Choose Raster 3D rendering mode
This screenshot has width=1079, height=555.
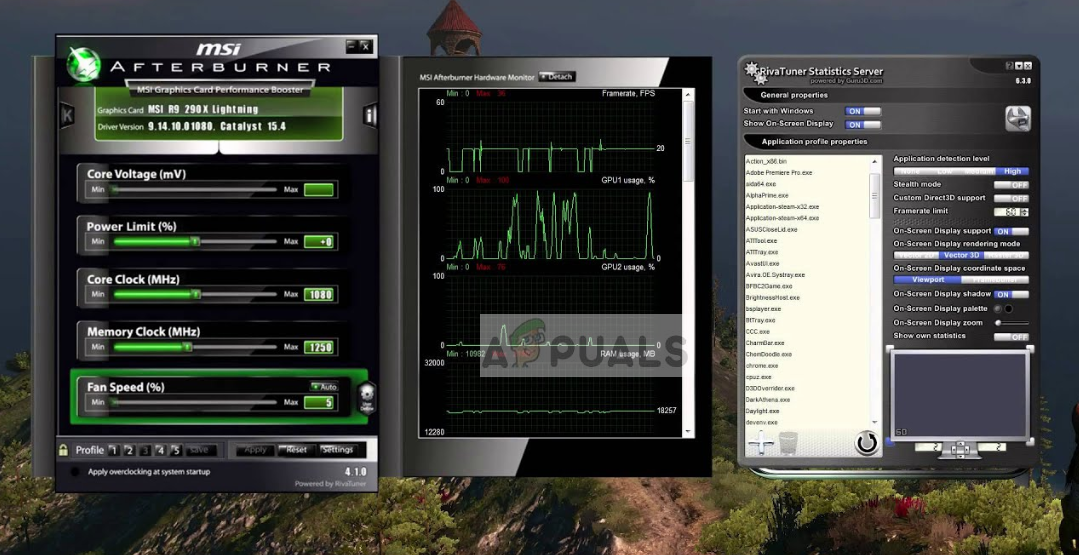tap(1007, 255)
